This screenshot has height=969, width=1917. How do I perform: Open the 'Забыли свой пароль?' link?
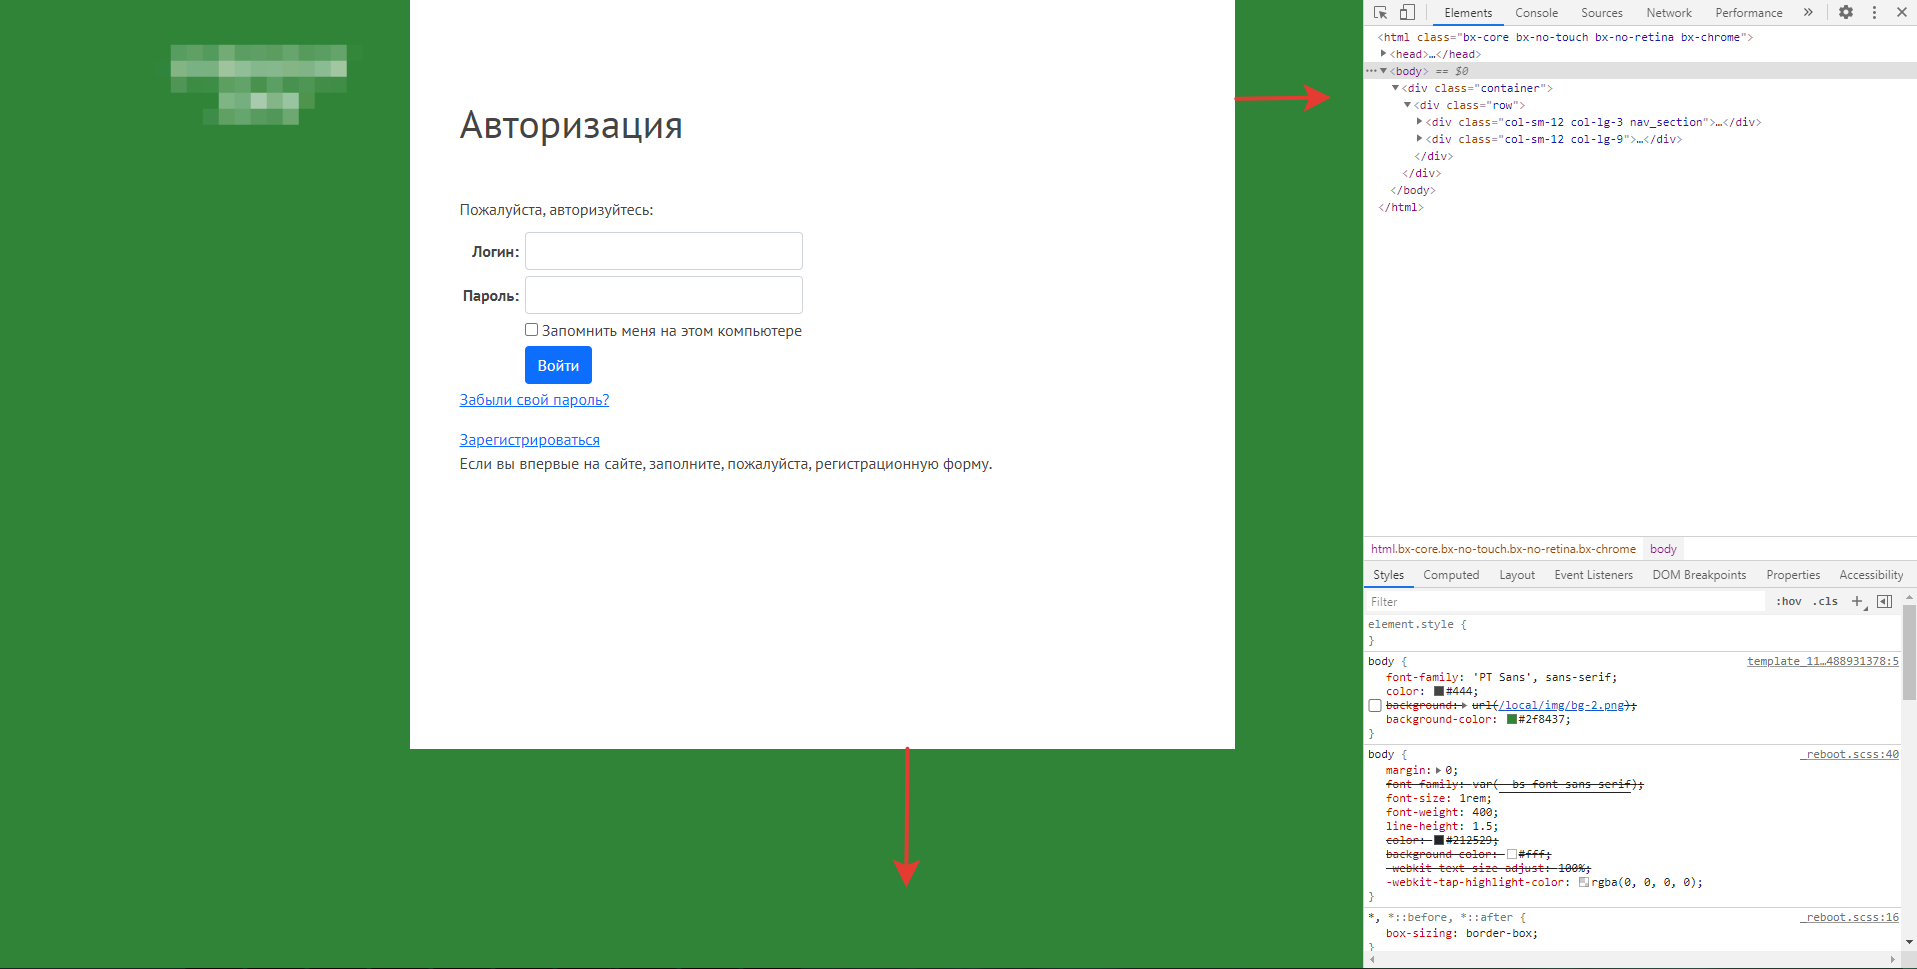534,400
